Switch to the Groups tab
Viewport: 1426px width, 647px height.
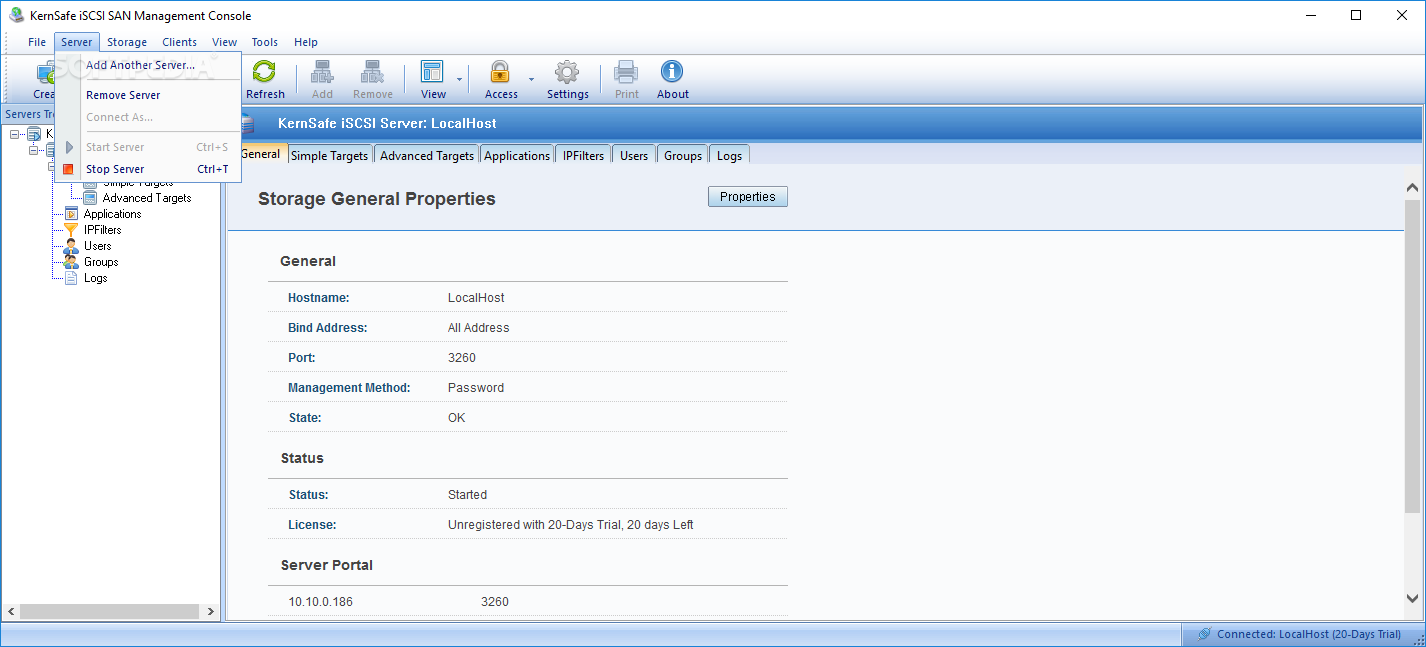click(x=683, y=155)
